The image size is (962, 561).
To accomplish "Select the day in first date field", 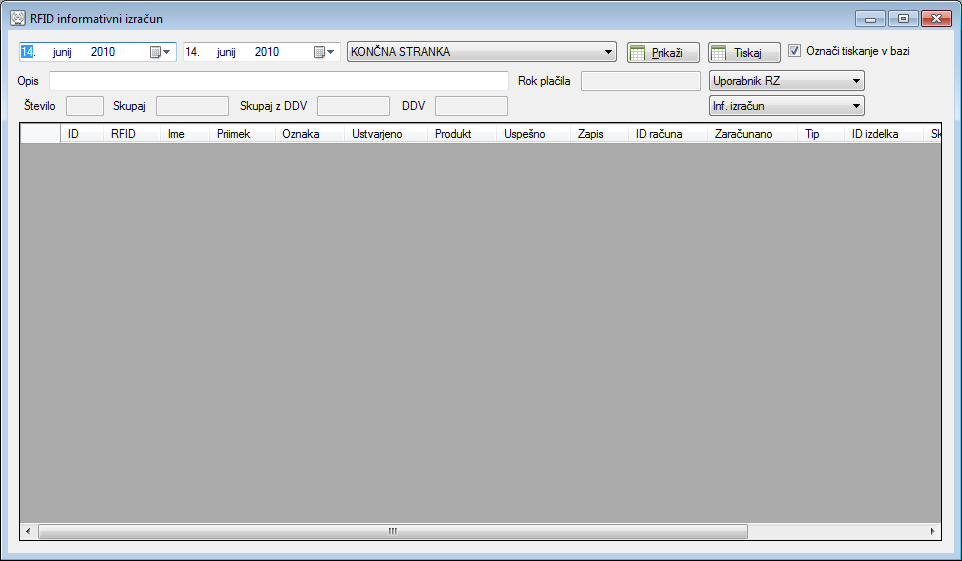I will click(x=28, y=52).
